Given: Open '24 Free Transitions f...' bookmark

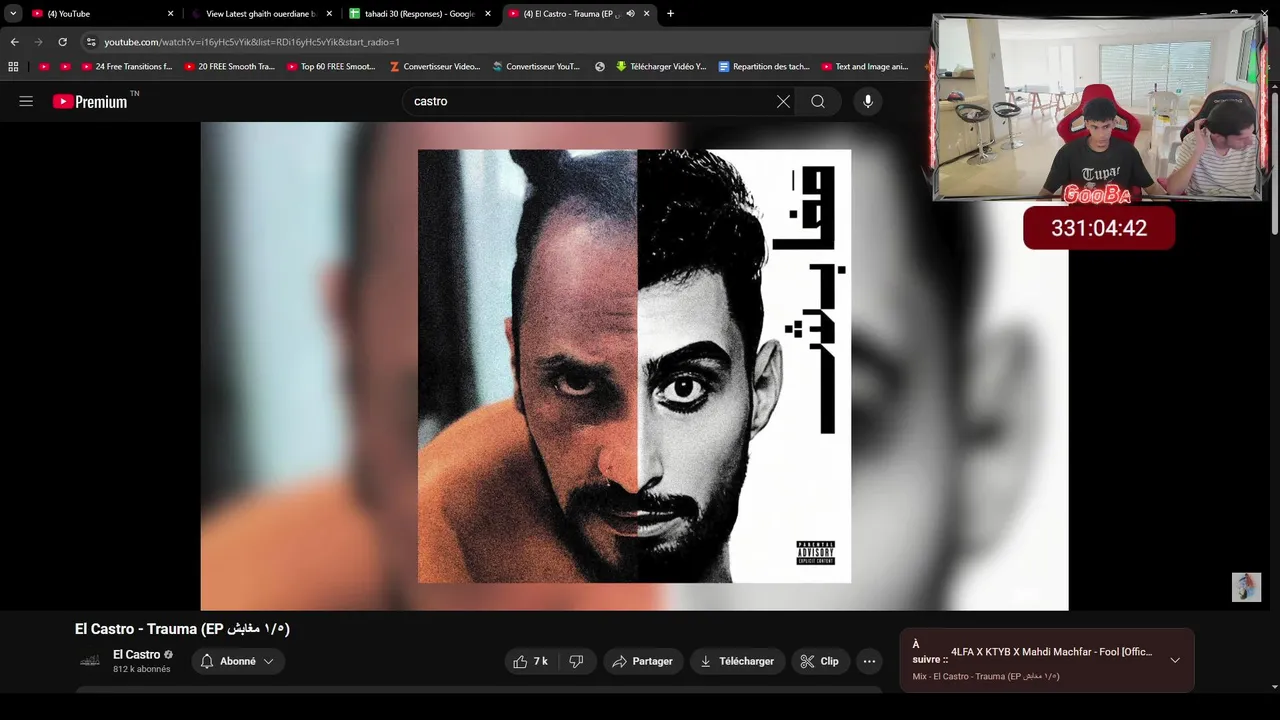Looking at the screenshot, I should (127, 67).
